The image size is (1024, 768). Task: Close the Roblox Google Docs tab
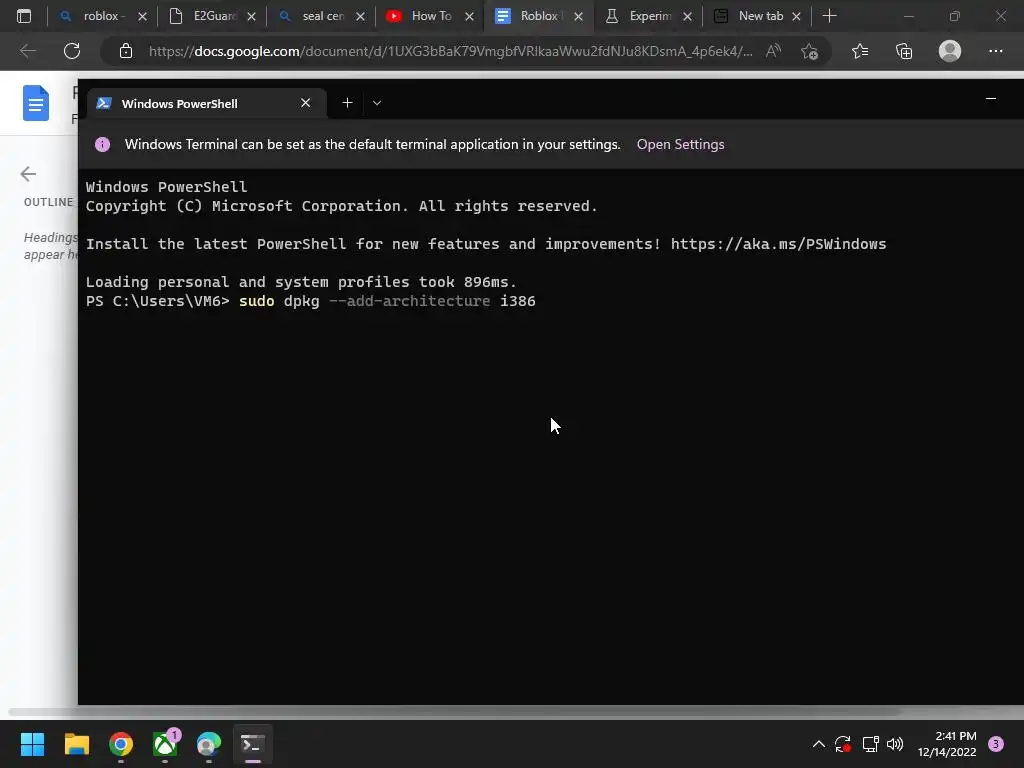(x=579, y=16)
